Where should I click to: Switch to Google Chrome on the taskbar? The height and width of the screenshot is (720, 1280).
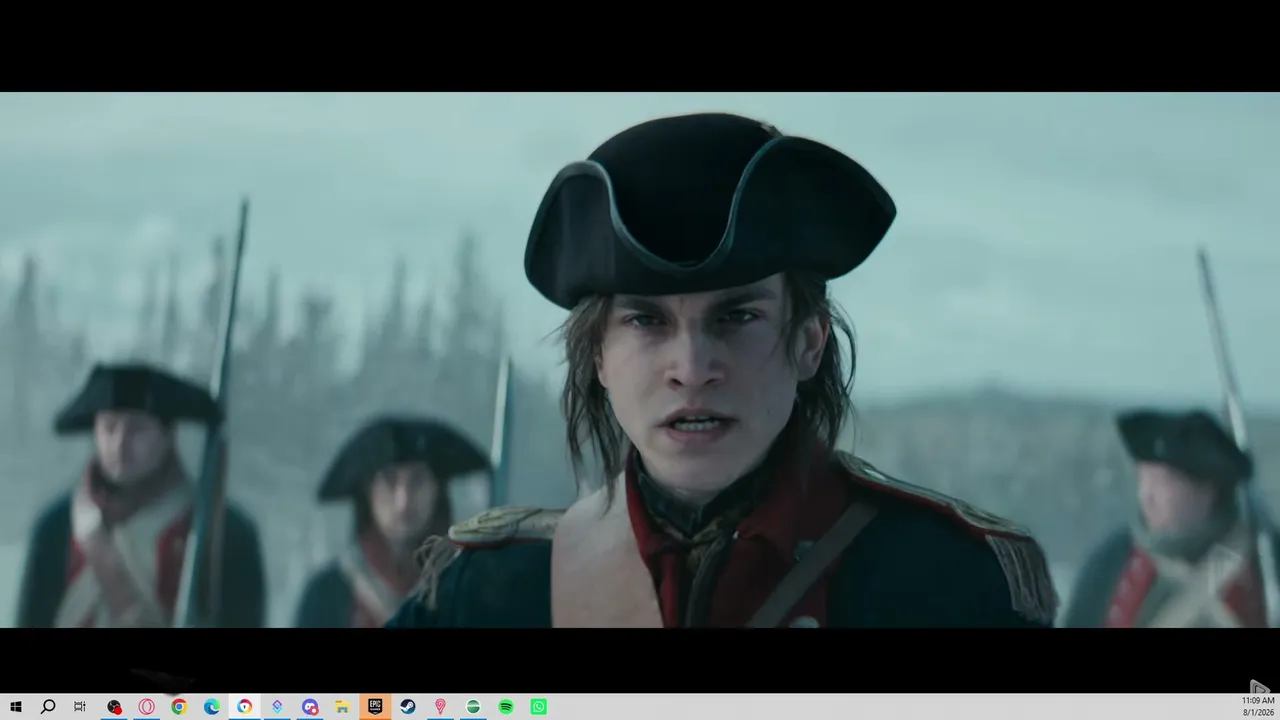[179, 707]
